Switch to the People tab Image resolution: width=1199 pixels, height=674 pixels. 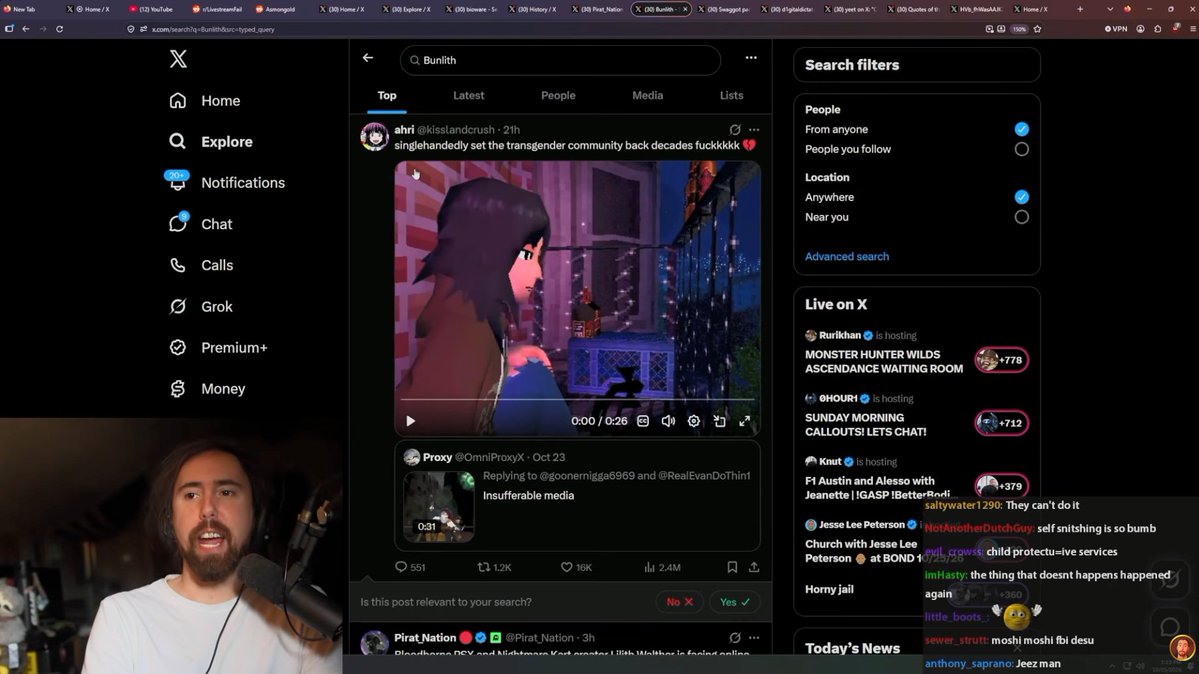click(558, 96)
